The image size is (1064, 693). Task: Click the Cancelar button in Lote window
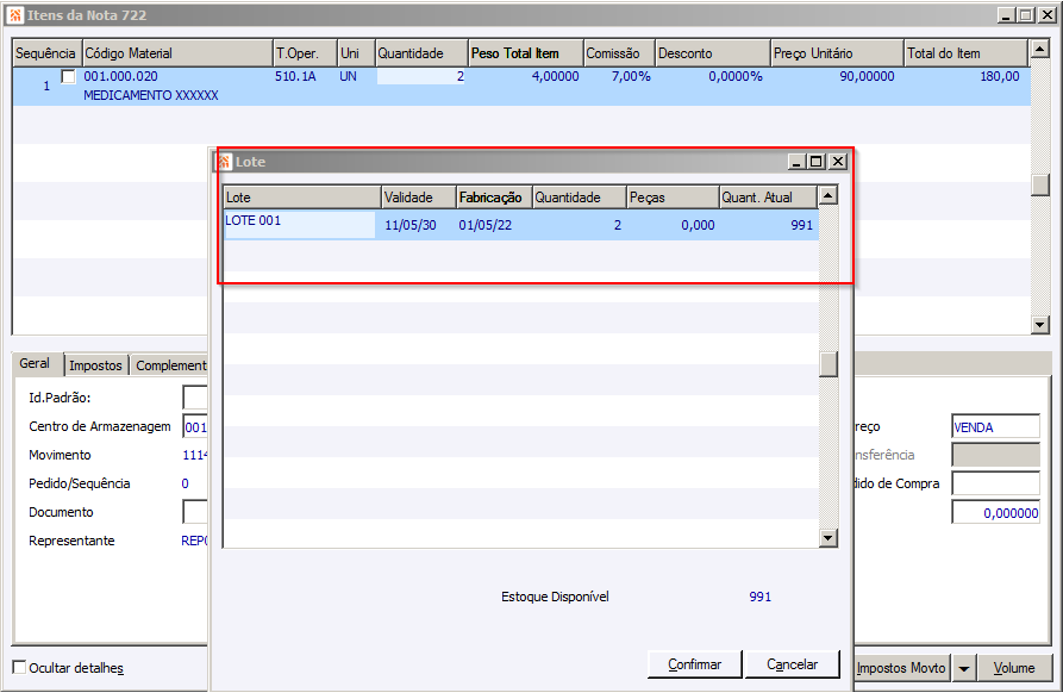pyautogui.click(x=792, y=664)
